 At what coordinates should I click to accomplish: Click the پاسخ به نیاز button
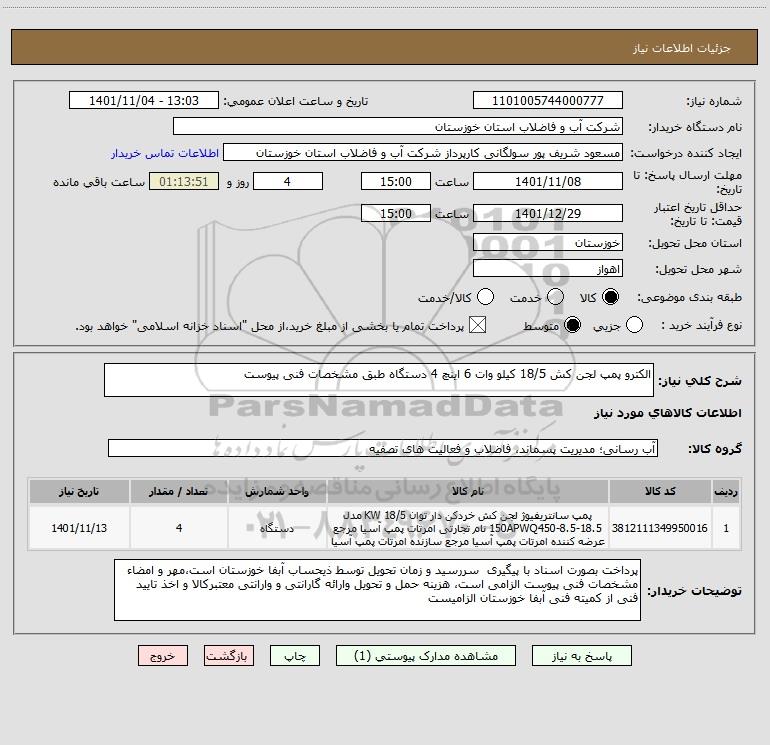[581, 656]
